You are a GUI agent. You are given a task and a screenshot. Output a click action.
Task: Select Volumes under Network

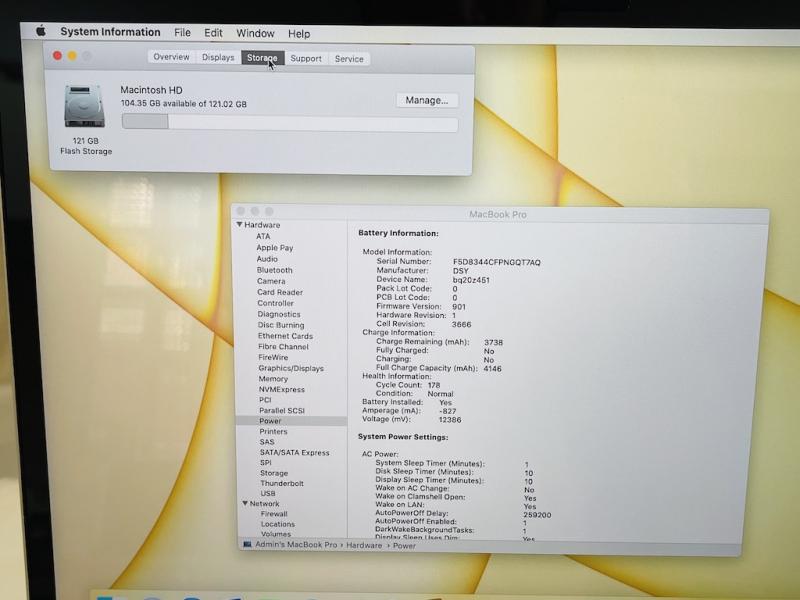coord(276,534)
